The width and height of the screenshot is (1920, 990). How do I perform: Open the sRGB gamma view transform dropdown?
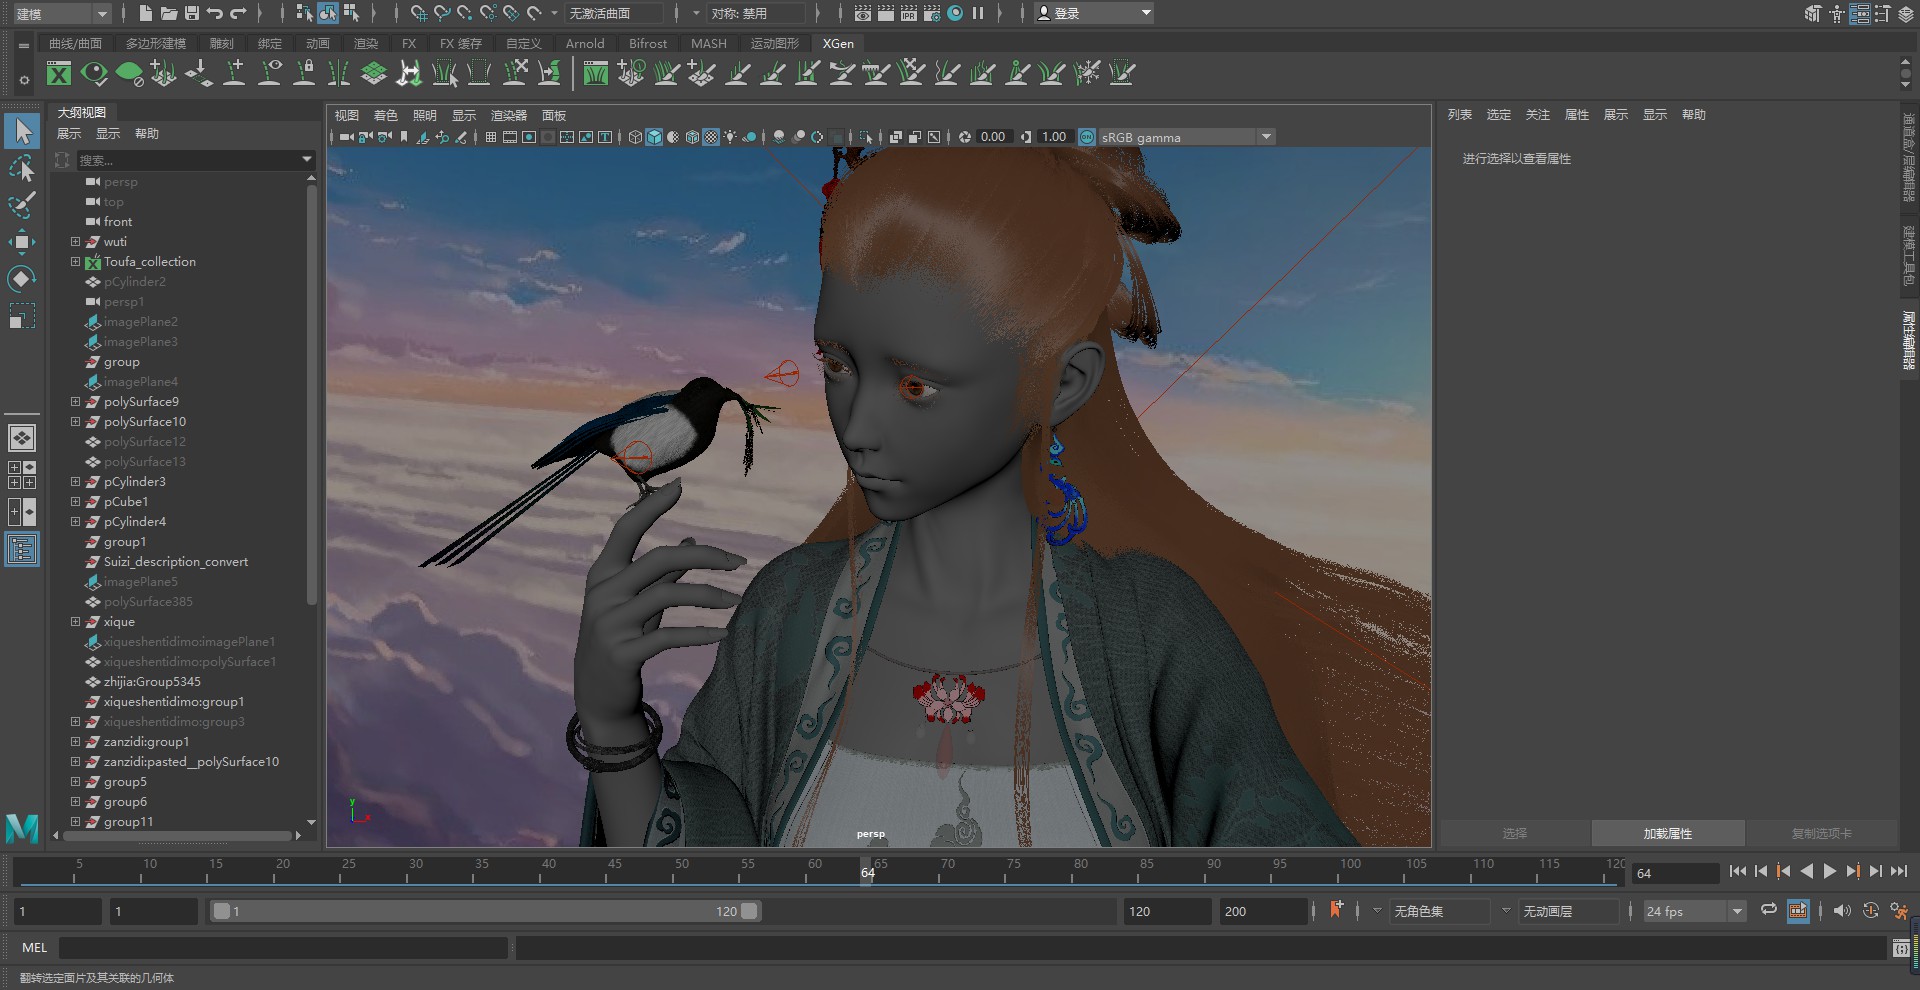pyautogui.click(x=1187, y=137)
